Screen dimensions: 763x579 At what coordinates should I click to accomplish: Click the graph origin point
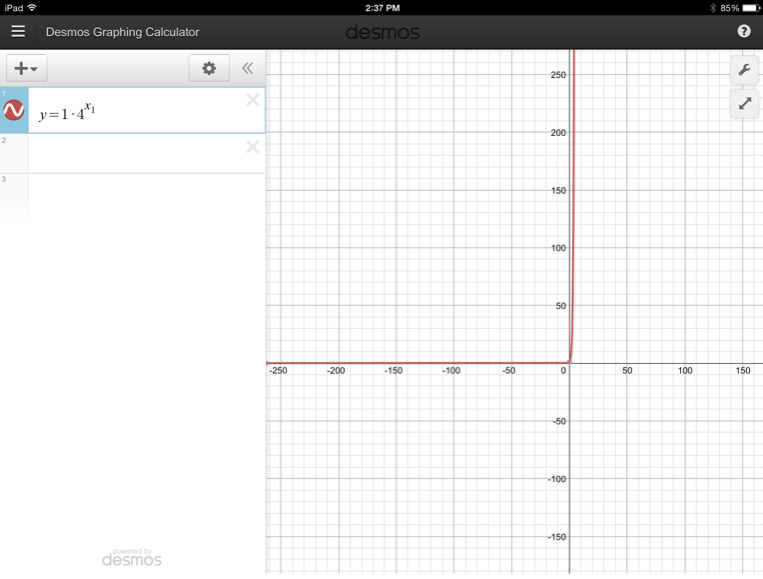tap(569, 362)
